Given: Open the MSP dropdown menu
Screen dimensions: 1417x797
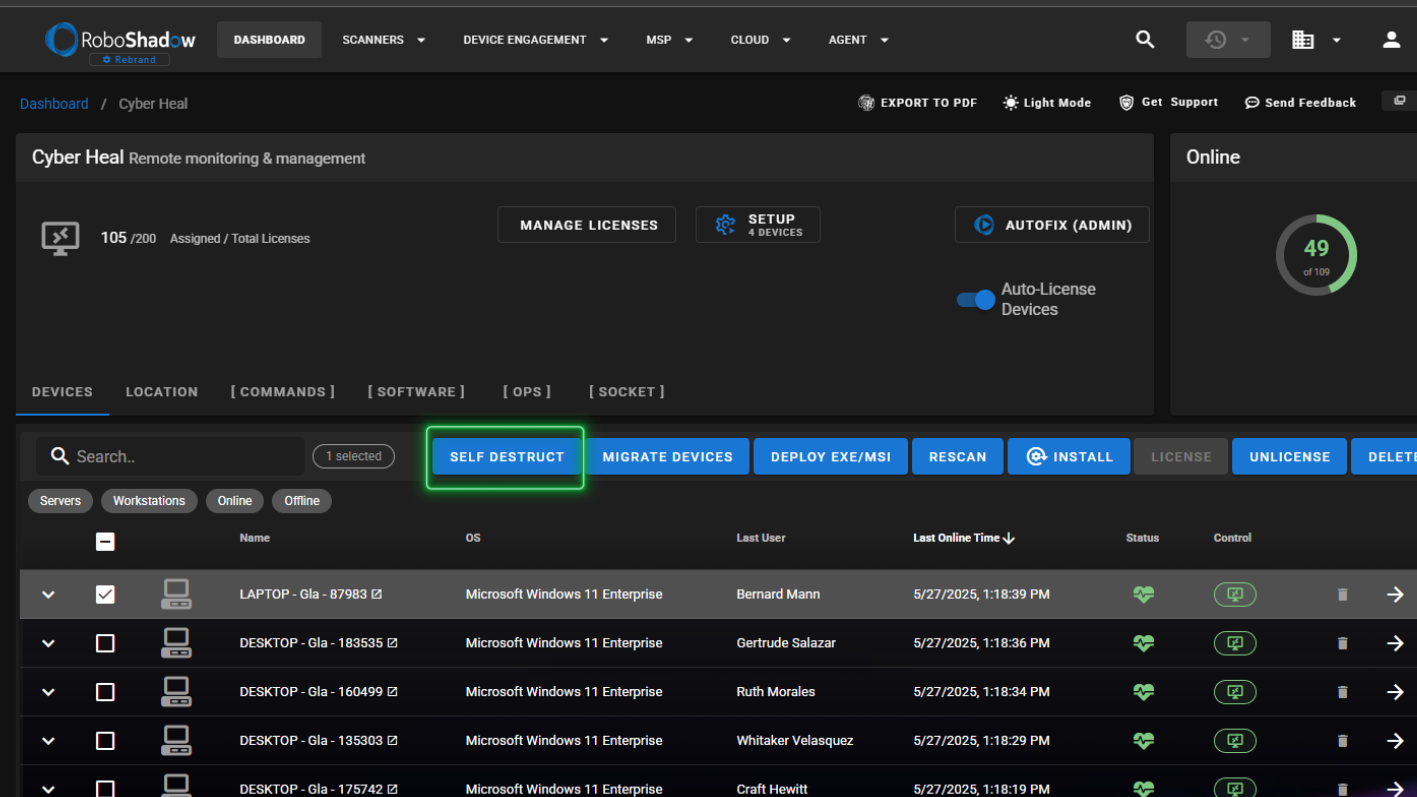Looking at the screenshot, I should tap(670, 40).
